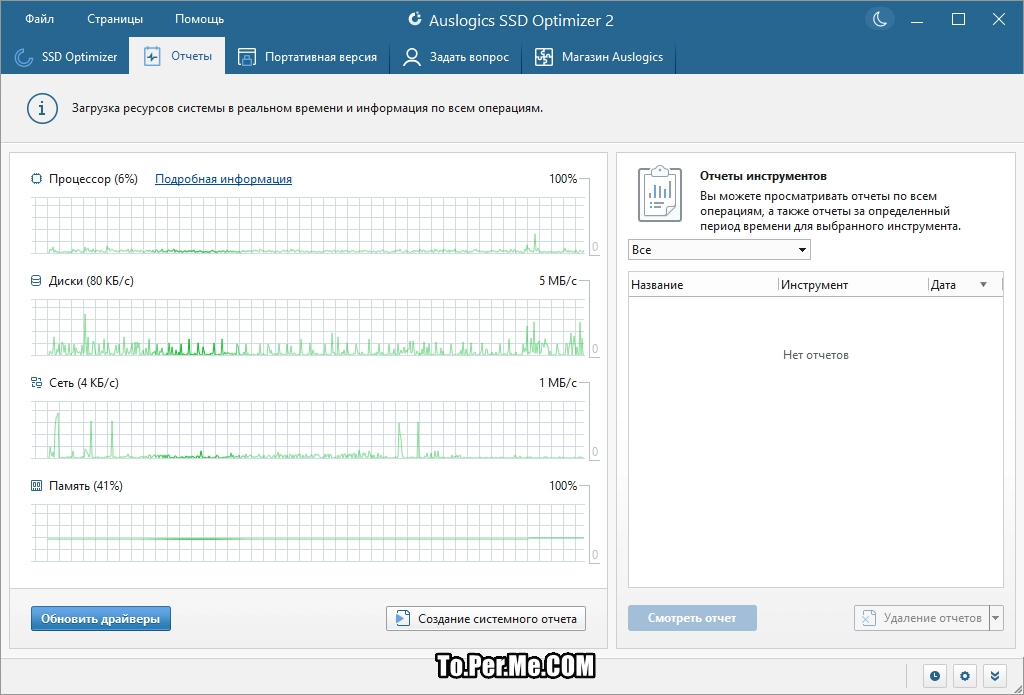Click the Auslogics SSD Optimizer 2 logo
Viewport: 1024px width, 695px height.
pyautogui.click(x=415, y=19)
